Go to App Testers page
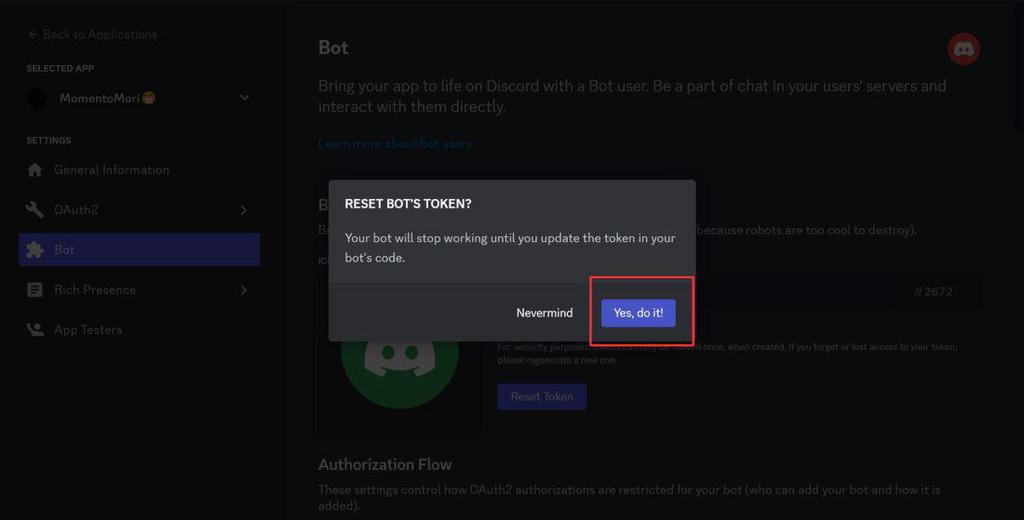Screen dimensions: 1024x520 point(88,330)
